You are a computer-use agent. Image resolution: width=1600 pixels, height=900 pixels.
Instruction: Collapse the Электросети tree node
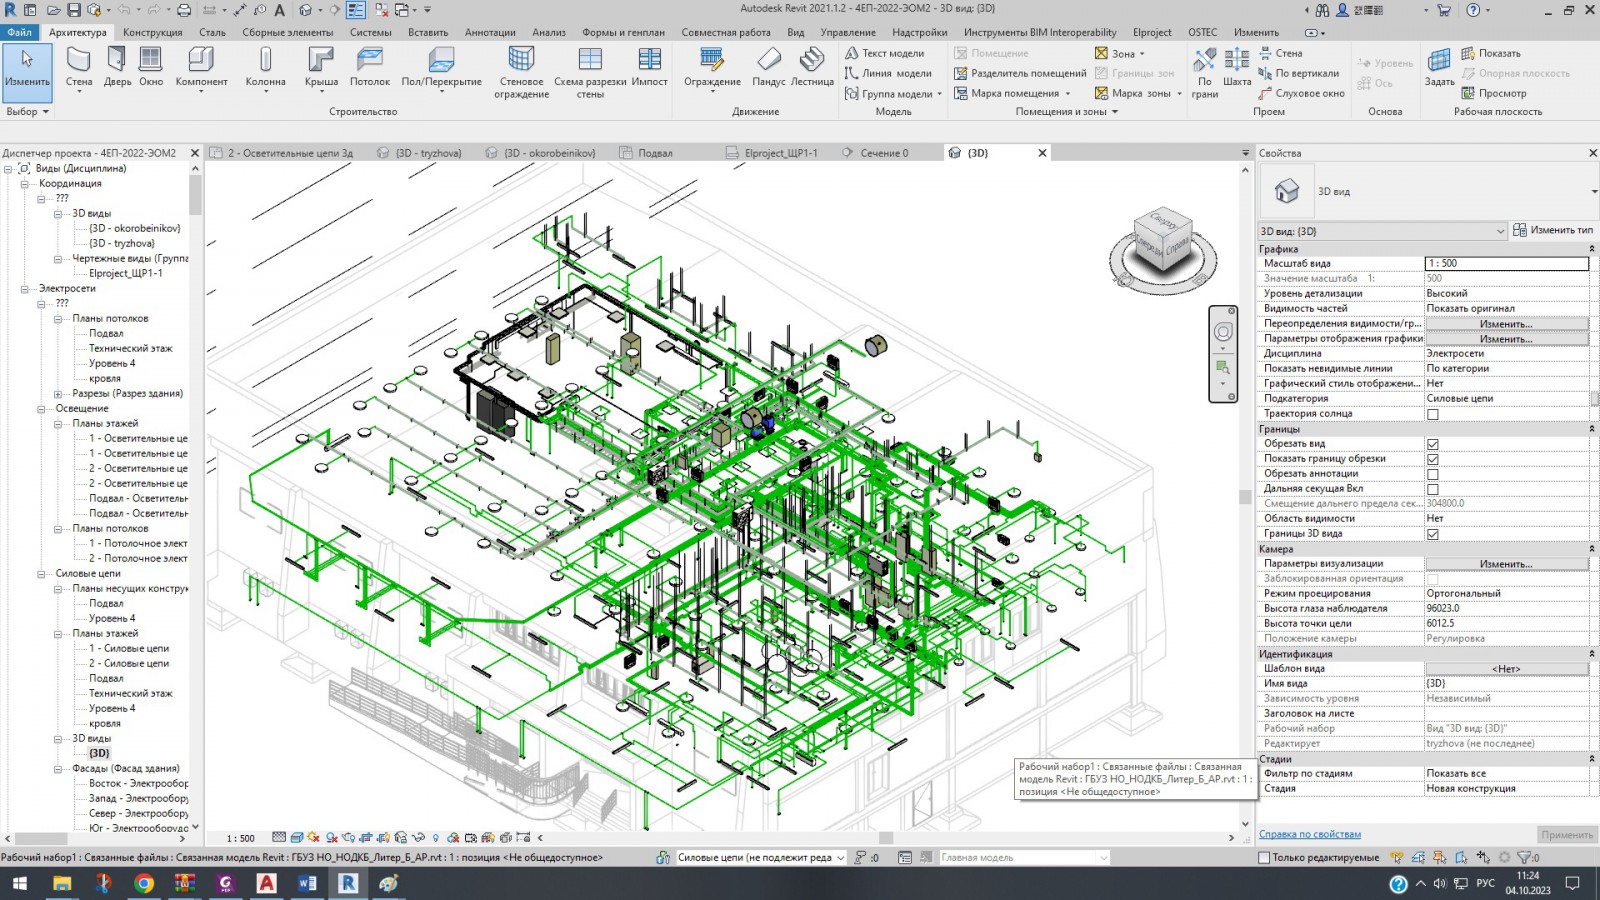click(25, 289)
